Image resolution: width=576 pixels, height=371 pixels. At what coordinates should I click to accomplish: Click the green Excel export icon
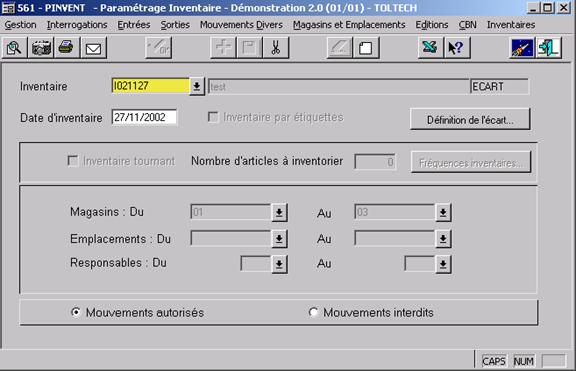pos(430,48)
